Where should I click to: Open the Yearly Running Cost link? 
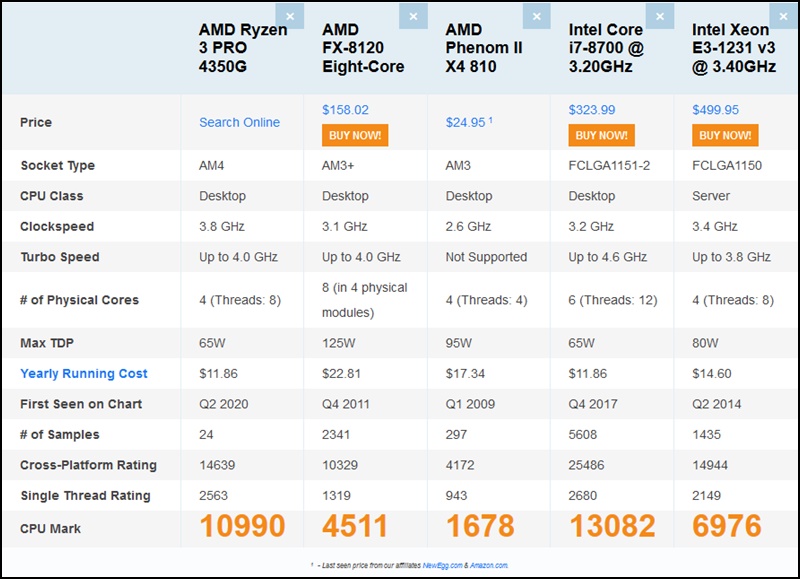coord(84,373)
